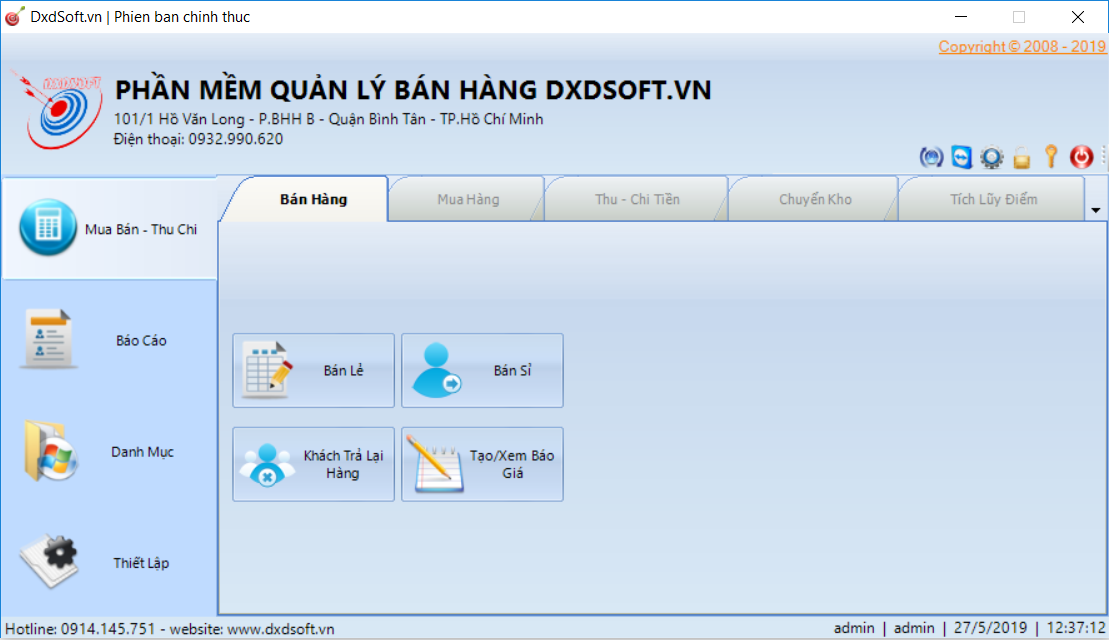Click the date 27/5/2019 in status bar
The height and width of the screenshot is (640, 1109).
[x=989, y=628]
